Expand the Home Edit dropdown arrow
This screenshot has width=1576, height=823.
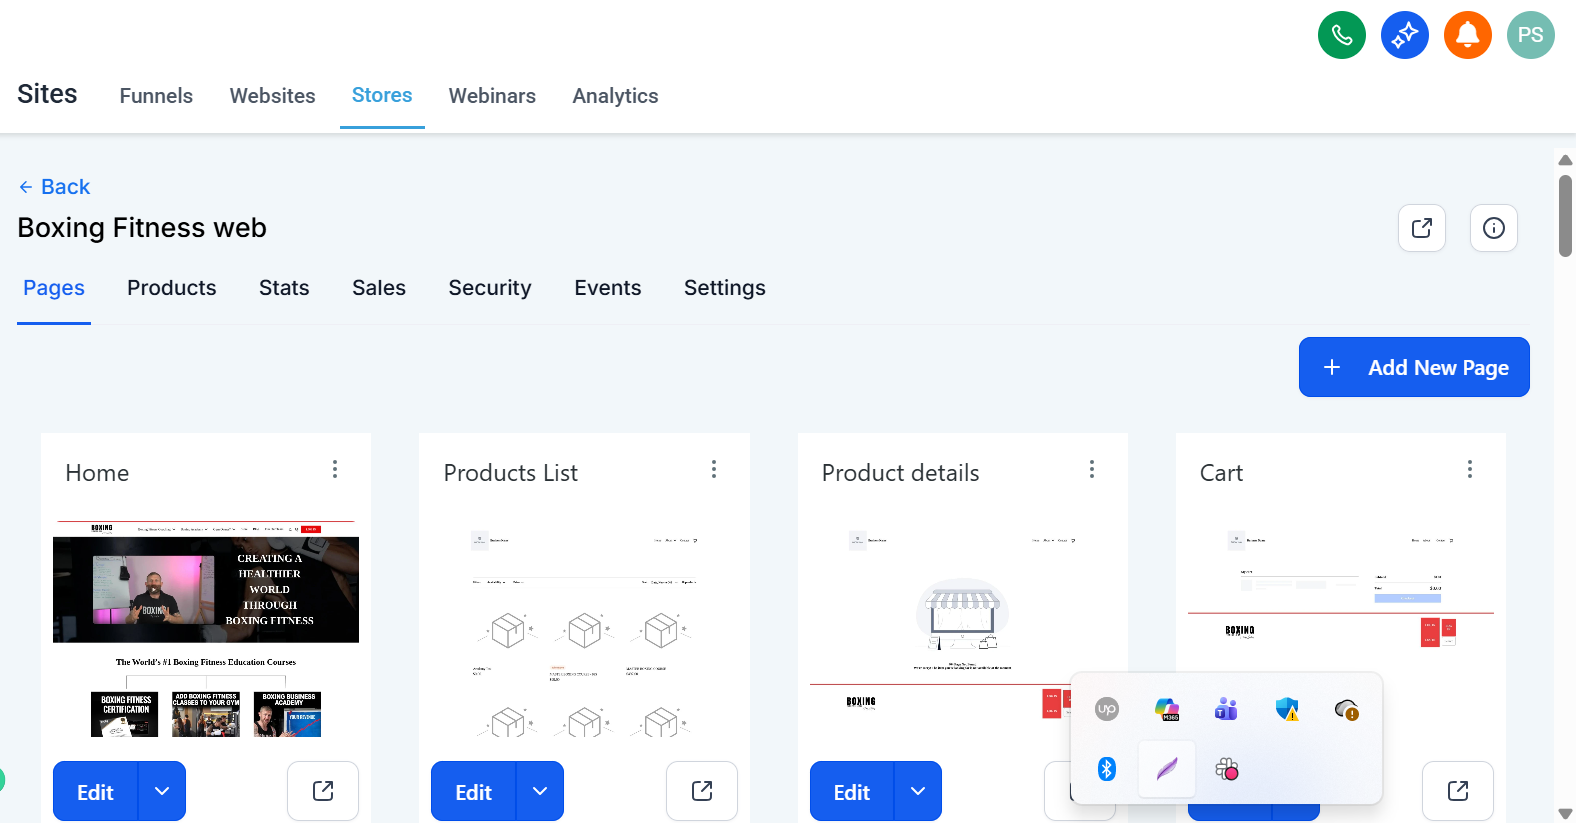pos(162,791)
